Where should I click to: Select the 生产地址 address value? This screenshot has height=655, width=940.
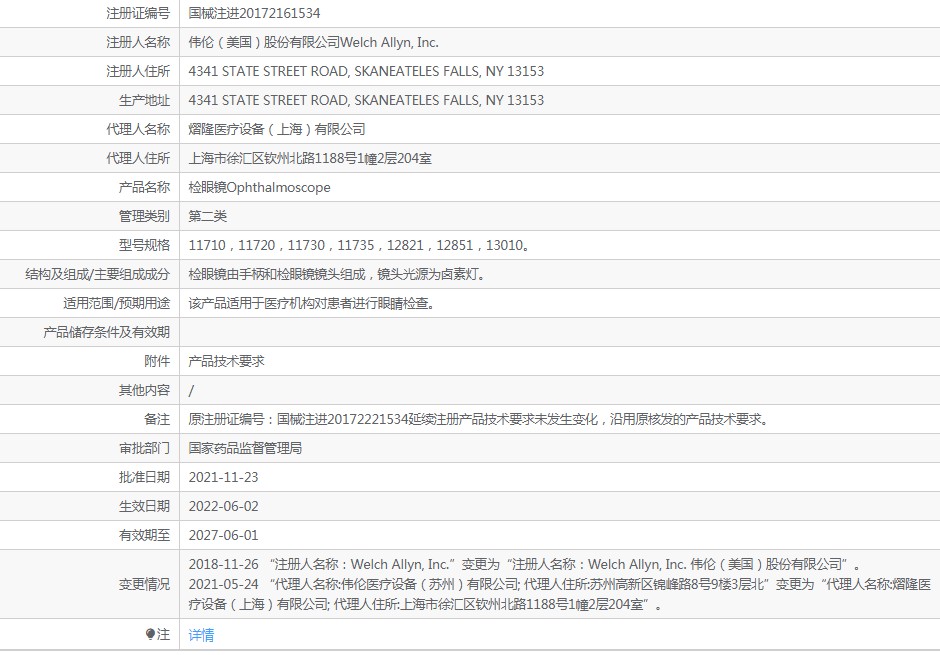[x=366, y=100]
